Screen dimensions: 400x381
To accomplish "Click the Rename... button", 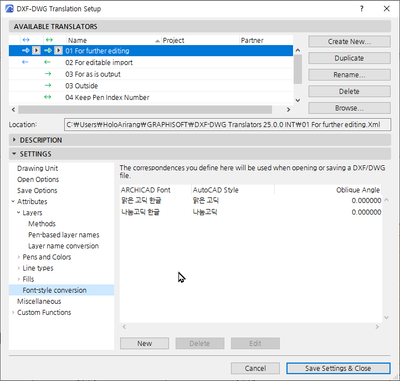I will point(349,75).
